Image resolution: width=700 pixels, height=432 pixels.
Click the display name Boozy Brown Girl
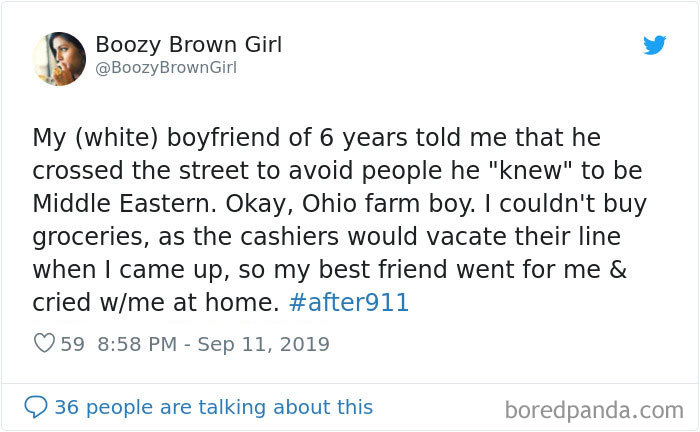188,45
